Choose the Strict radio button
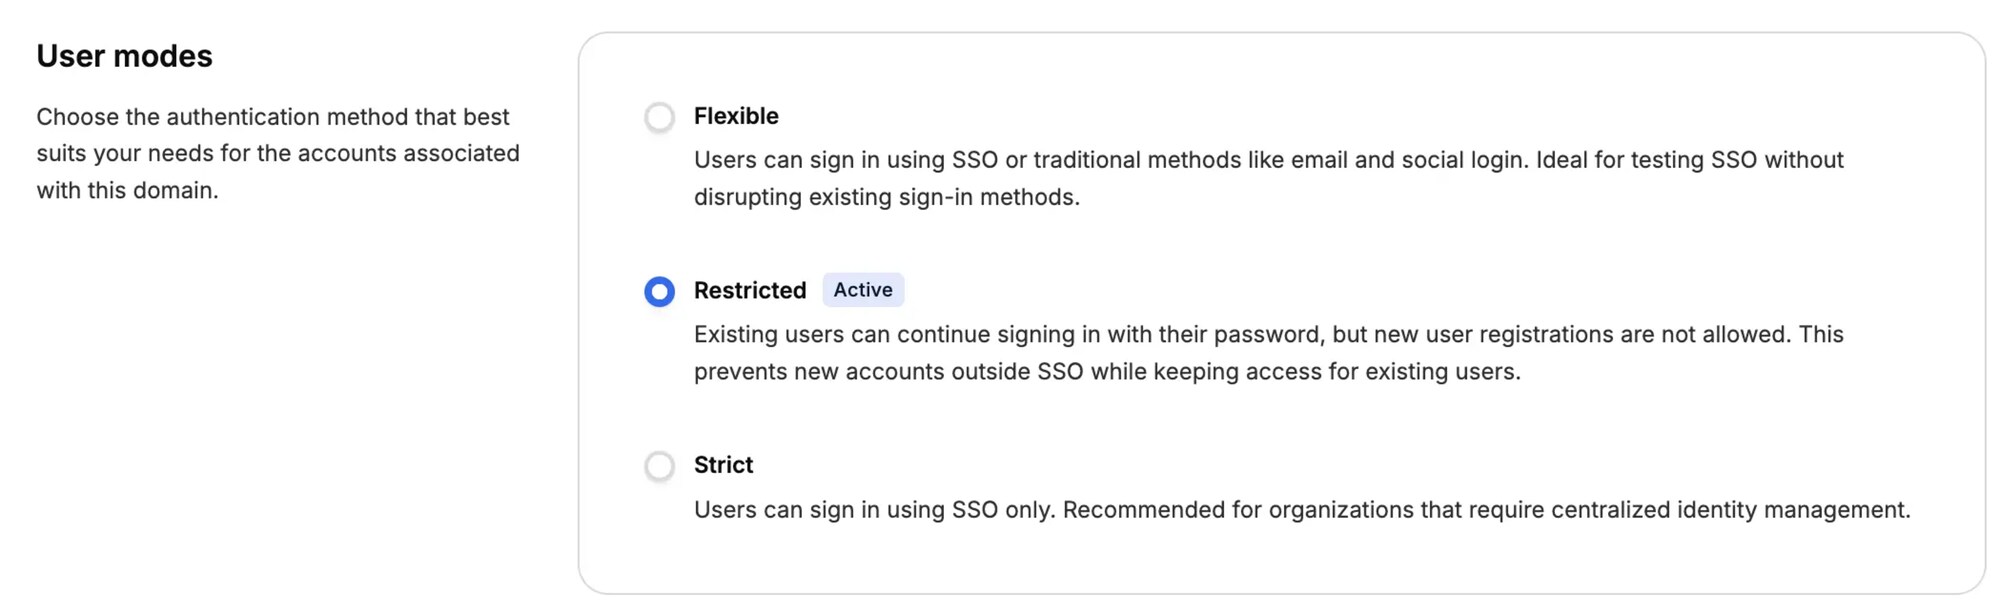 pyautogui.click(x=659, y=466)
